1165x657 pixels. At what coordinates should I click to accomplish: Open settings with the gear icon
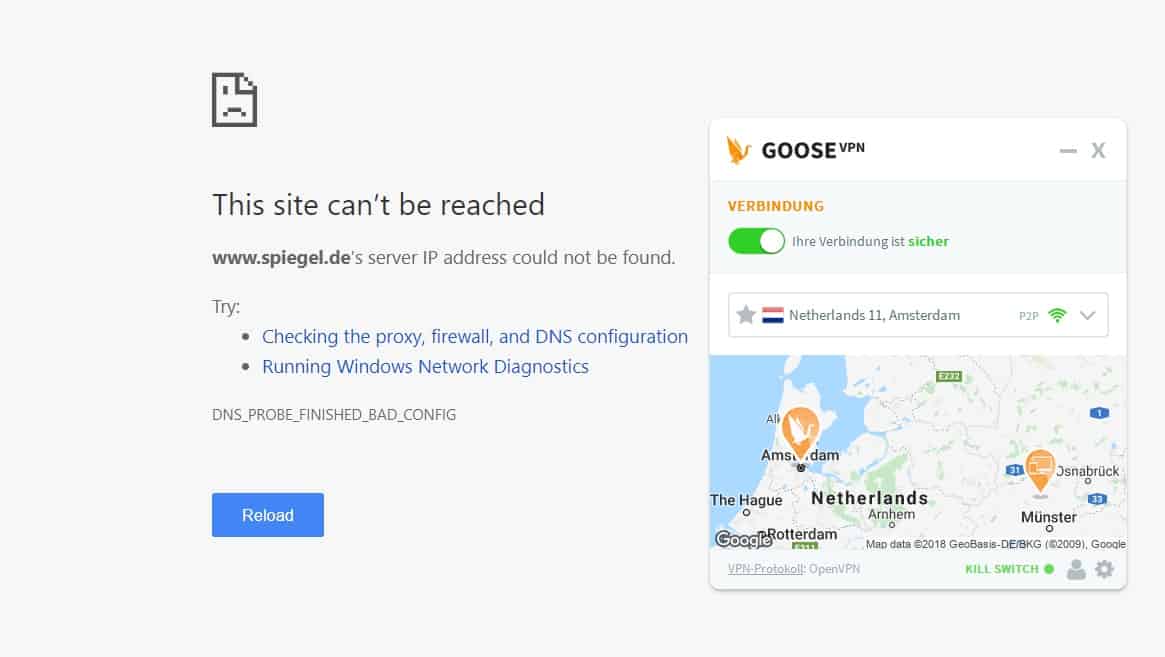tap(1105, 569)
